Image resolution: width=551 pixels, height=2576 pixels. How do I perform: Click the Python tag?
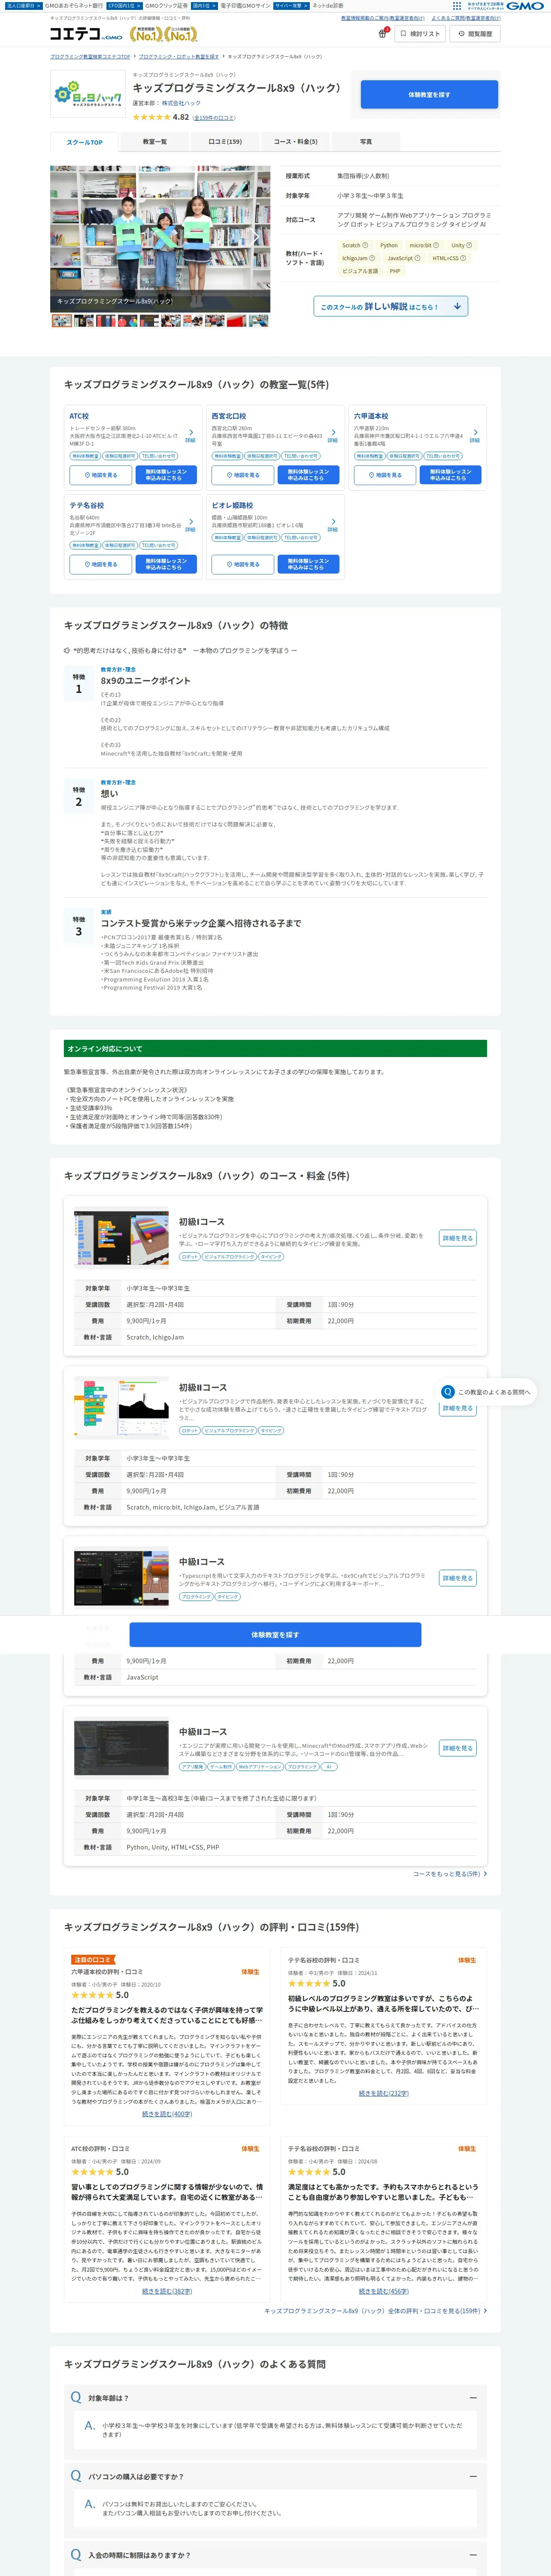tap(388, 245)
